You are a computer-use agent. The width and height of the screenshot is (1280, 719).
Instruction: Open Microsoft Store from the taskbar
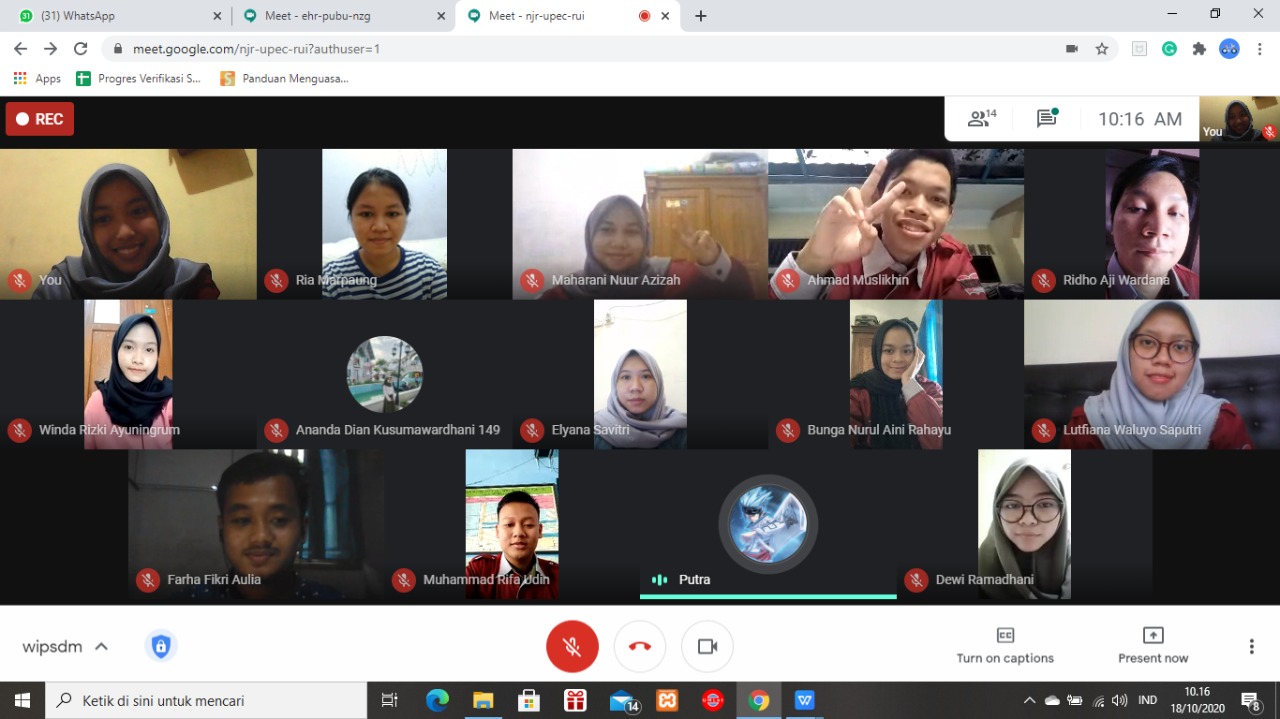point(529,700)
